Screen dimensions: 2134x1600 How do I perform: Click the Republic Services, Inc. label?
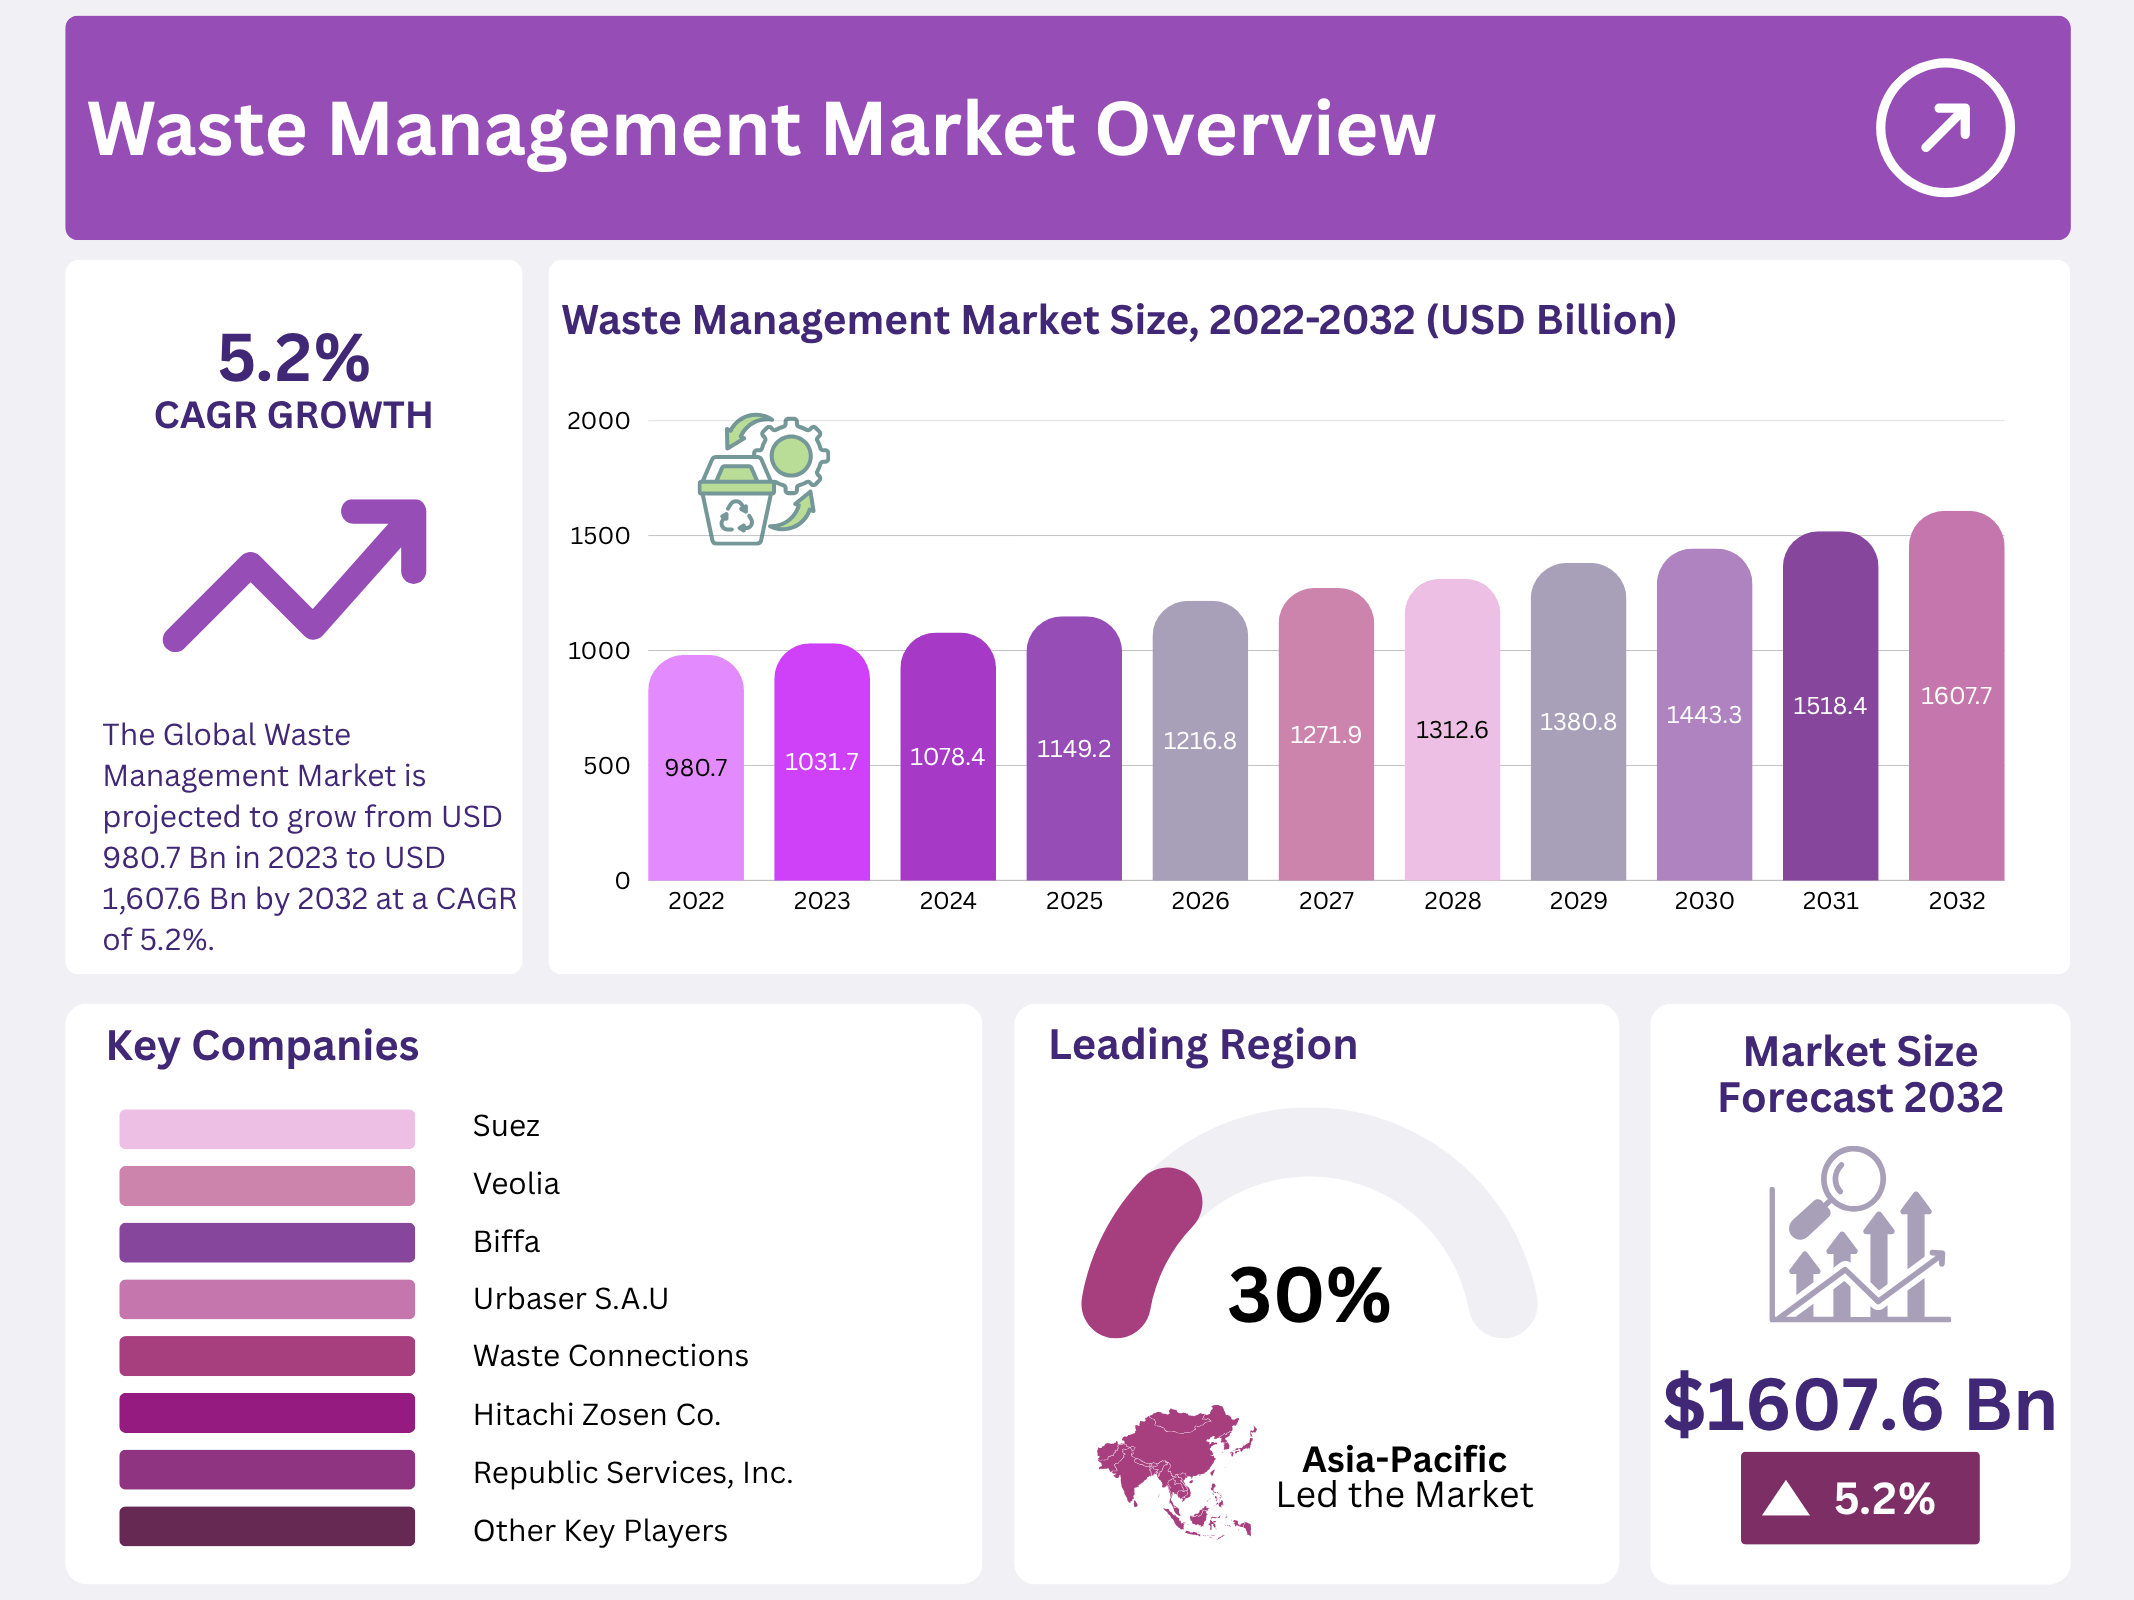632,1473
